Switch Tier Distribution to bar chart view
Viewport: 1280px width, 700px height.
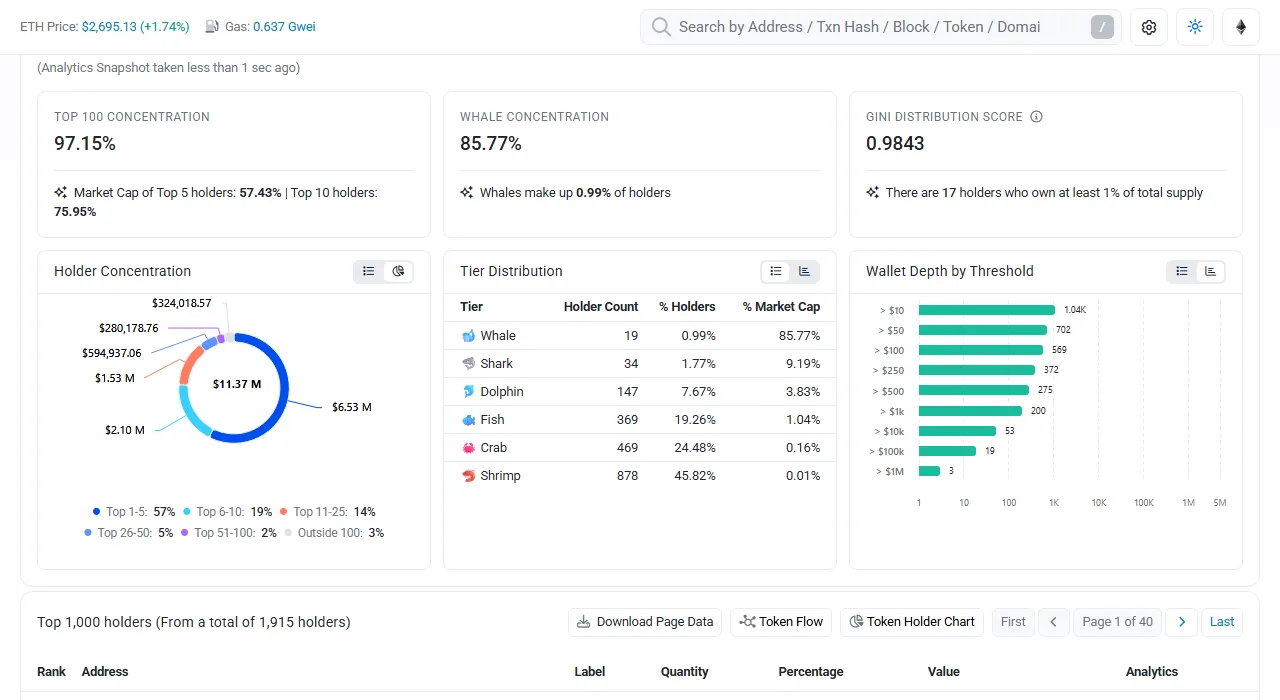pyautogui.click(x=805, y=271)
